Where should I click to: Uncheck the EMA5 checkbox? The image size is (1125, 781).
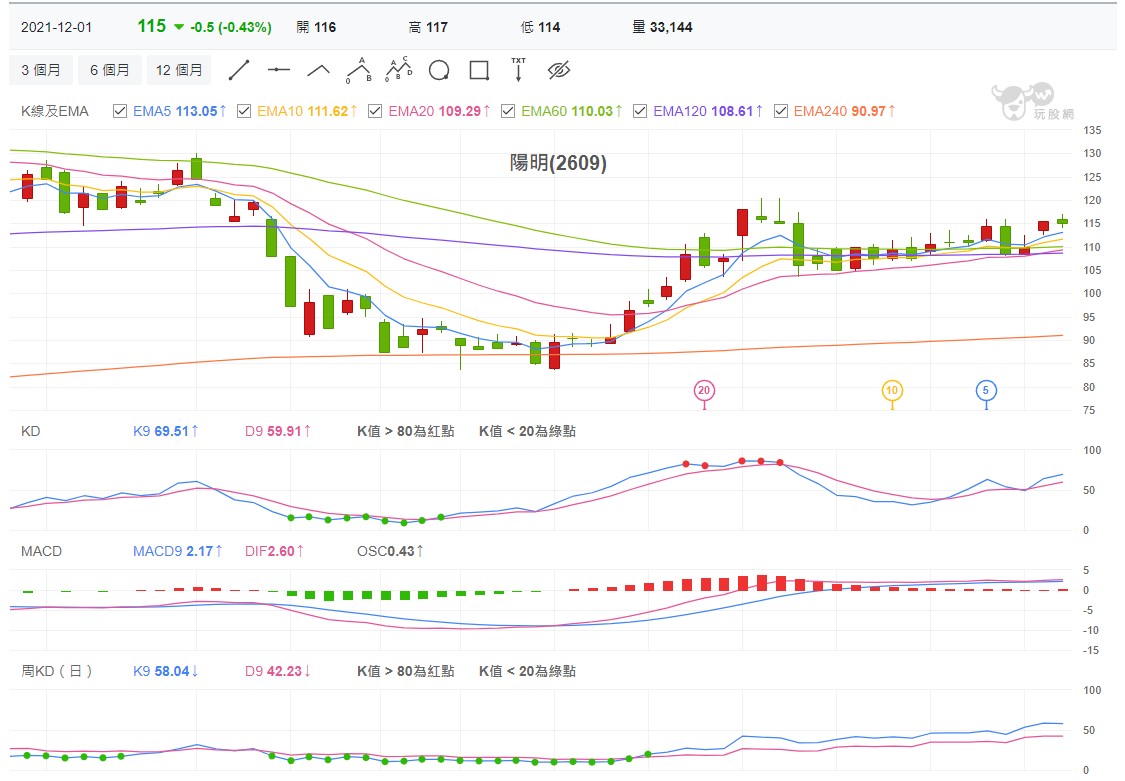pyautogui.click(x=120, y=111)
